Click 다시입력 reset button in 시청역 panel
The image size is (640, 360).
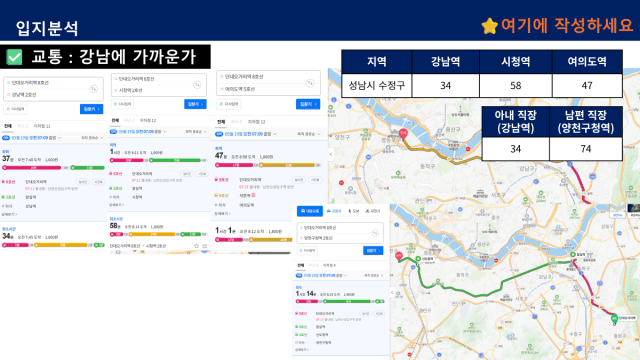coord(122,104)
